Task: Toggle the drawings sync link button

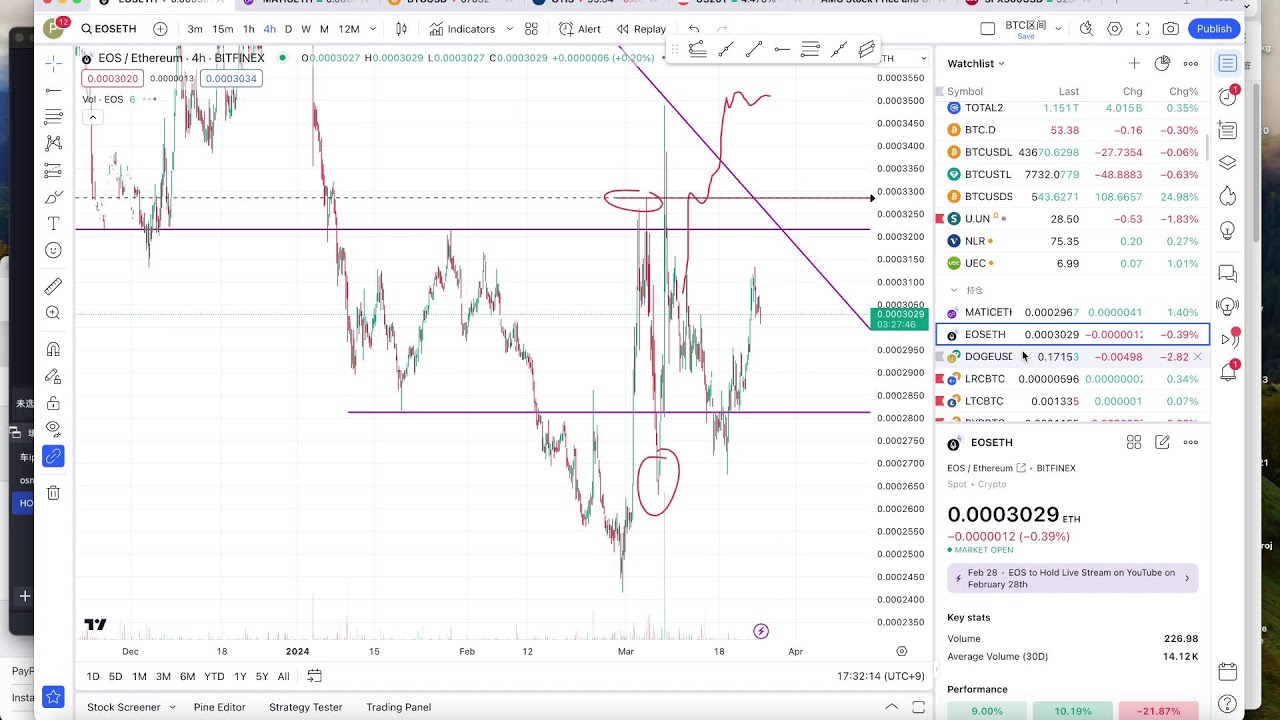Action: (x=53, y=457)
